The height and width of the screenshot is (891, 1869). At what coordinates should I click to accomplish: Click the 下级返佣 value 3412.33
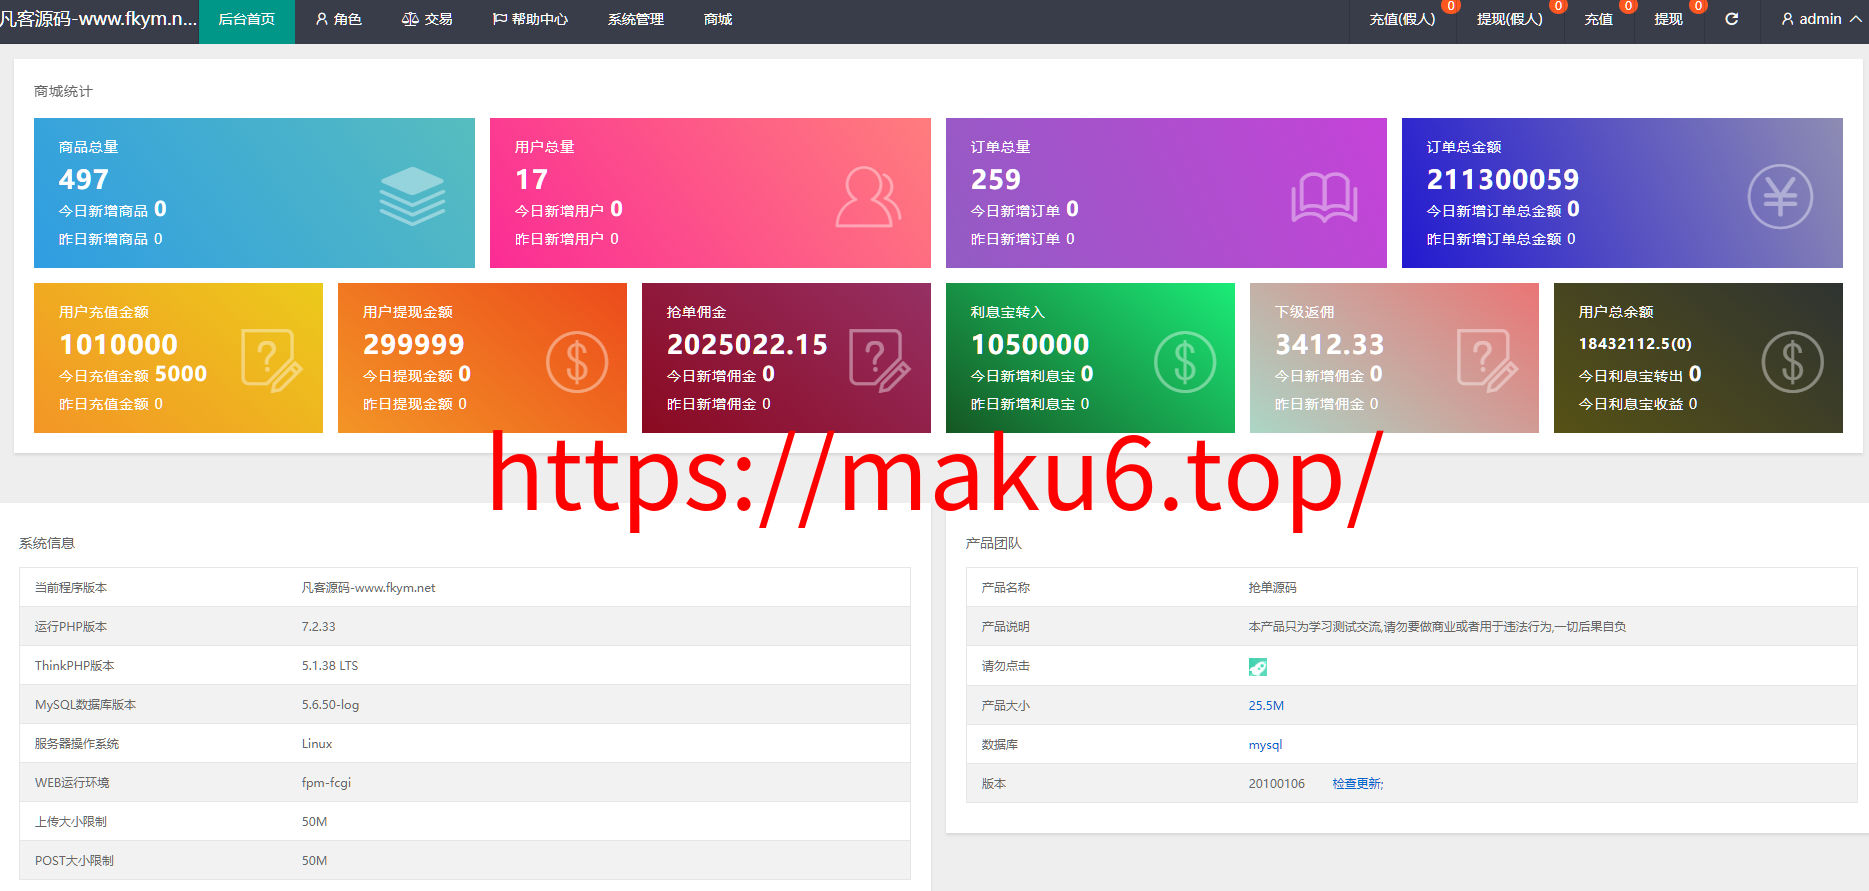pos(1329,344)
